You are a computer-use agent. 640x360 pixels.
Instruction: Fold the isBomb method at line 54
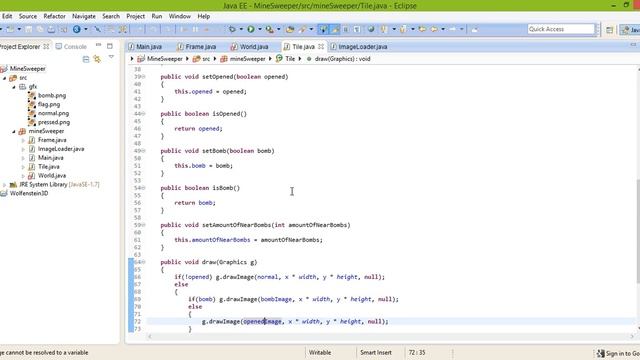[143, 188]
